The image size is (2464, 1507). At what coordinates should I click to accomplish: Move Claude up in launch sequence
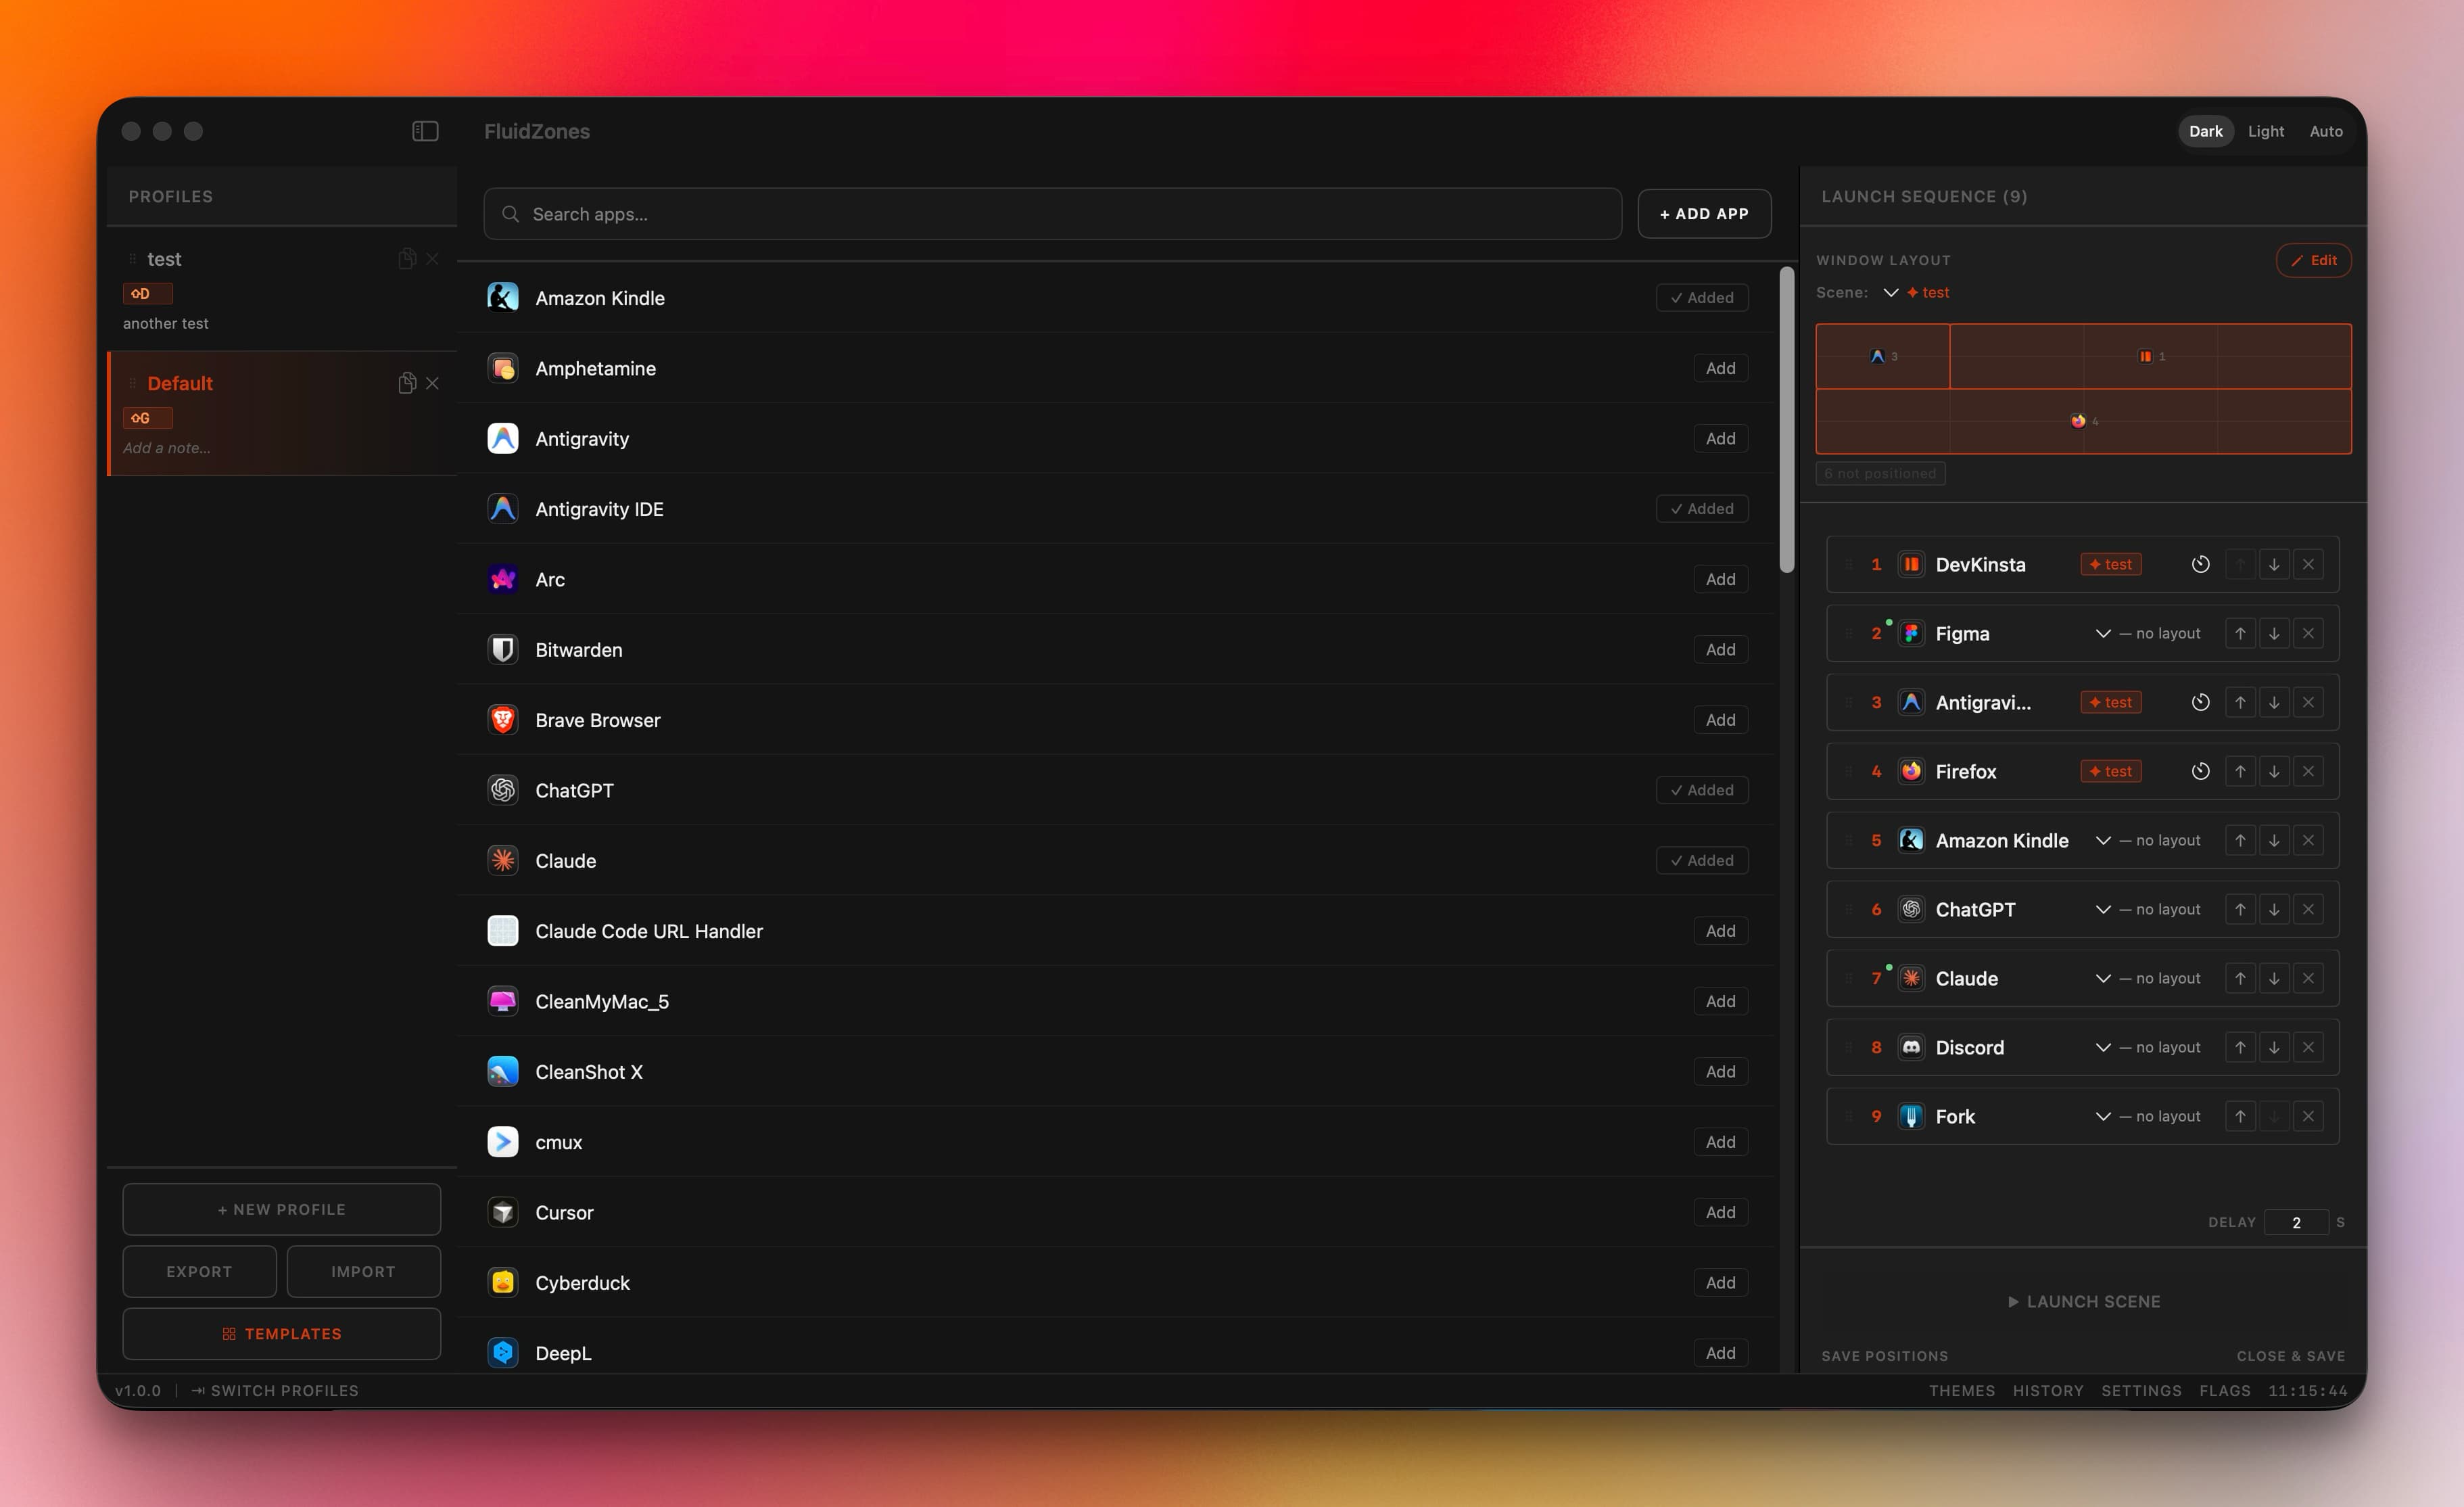pos(2240,978)
